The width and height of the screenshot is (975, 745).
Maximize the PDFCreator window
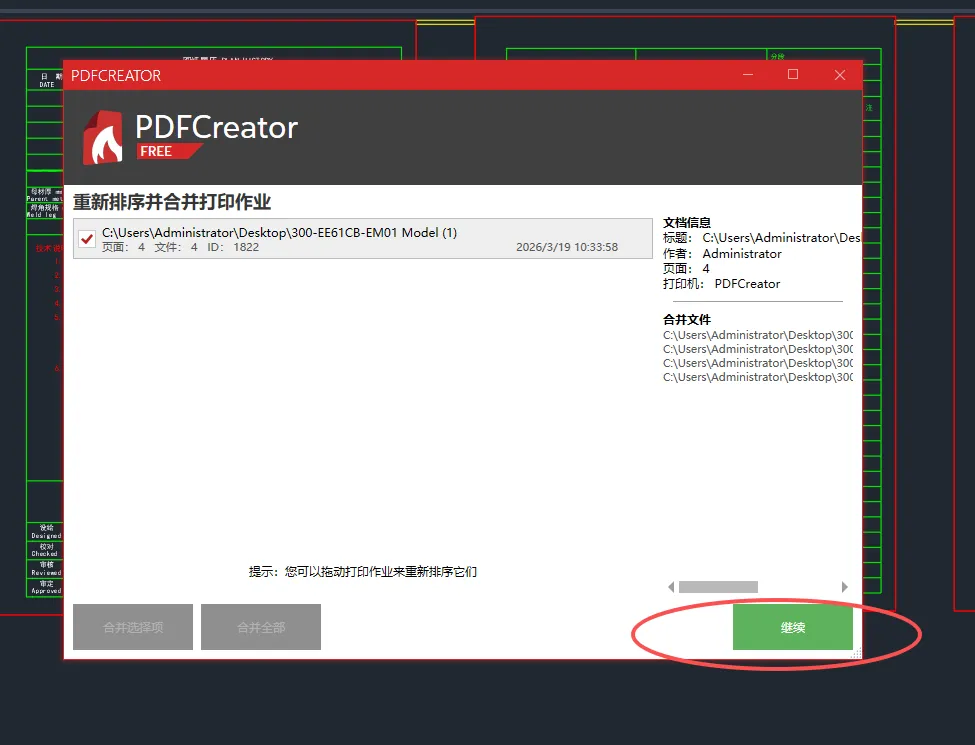pyautogui.click(x=793, y=75)
